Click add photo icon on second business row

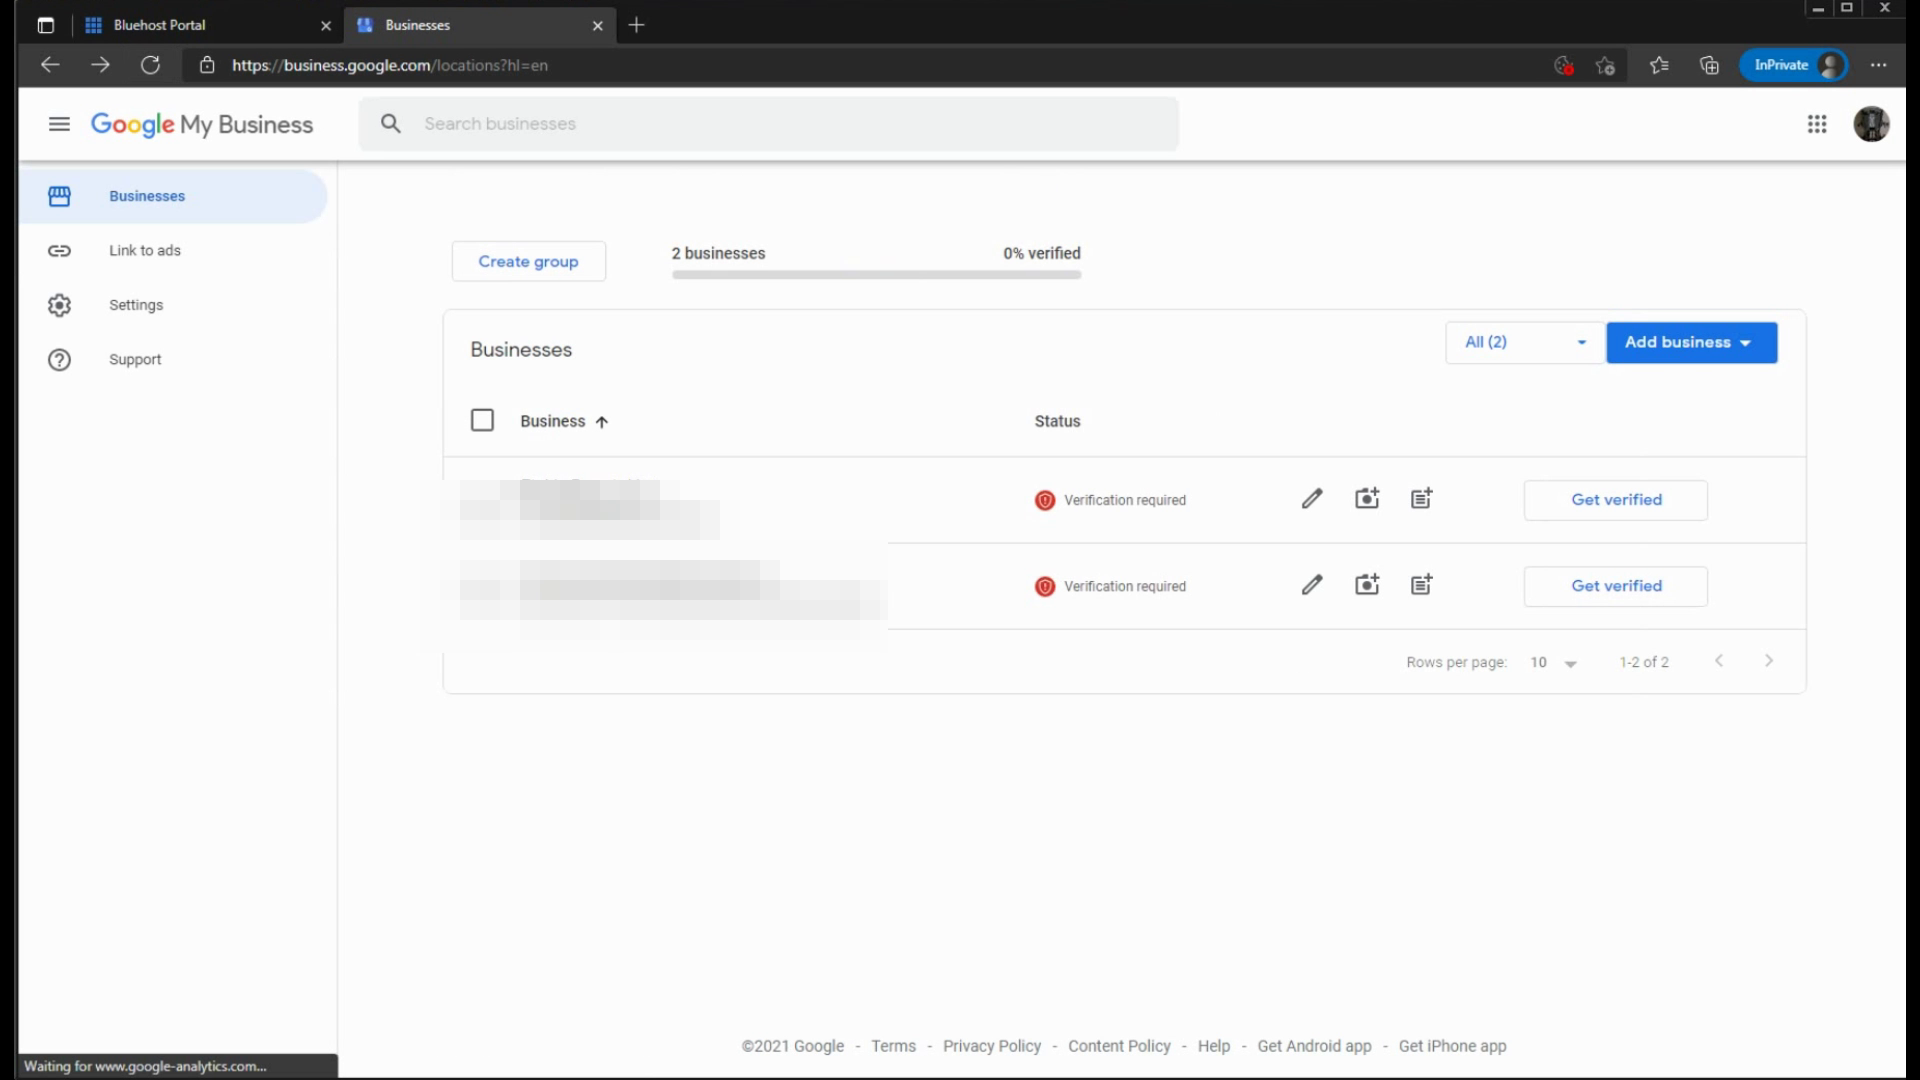[x=1367, y=585]
